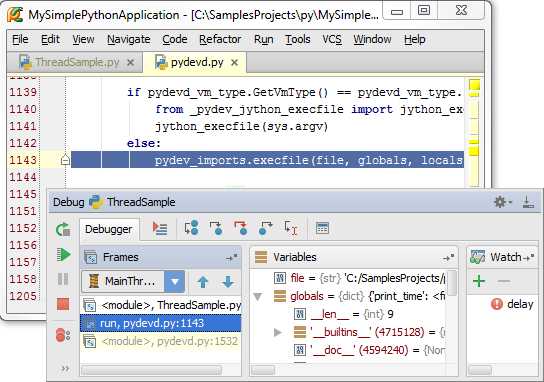Open the View menu

tap(83, 39)
